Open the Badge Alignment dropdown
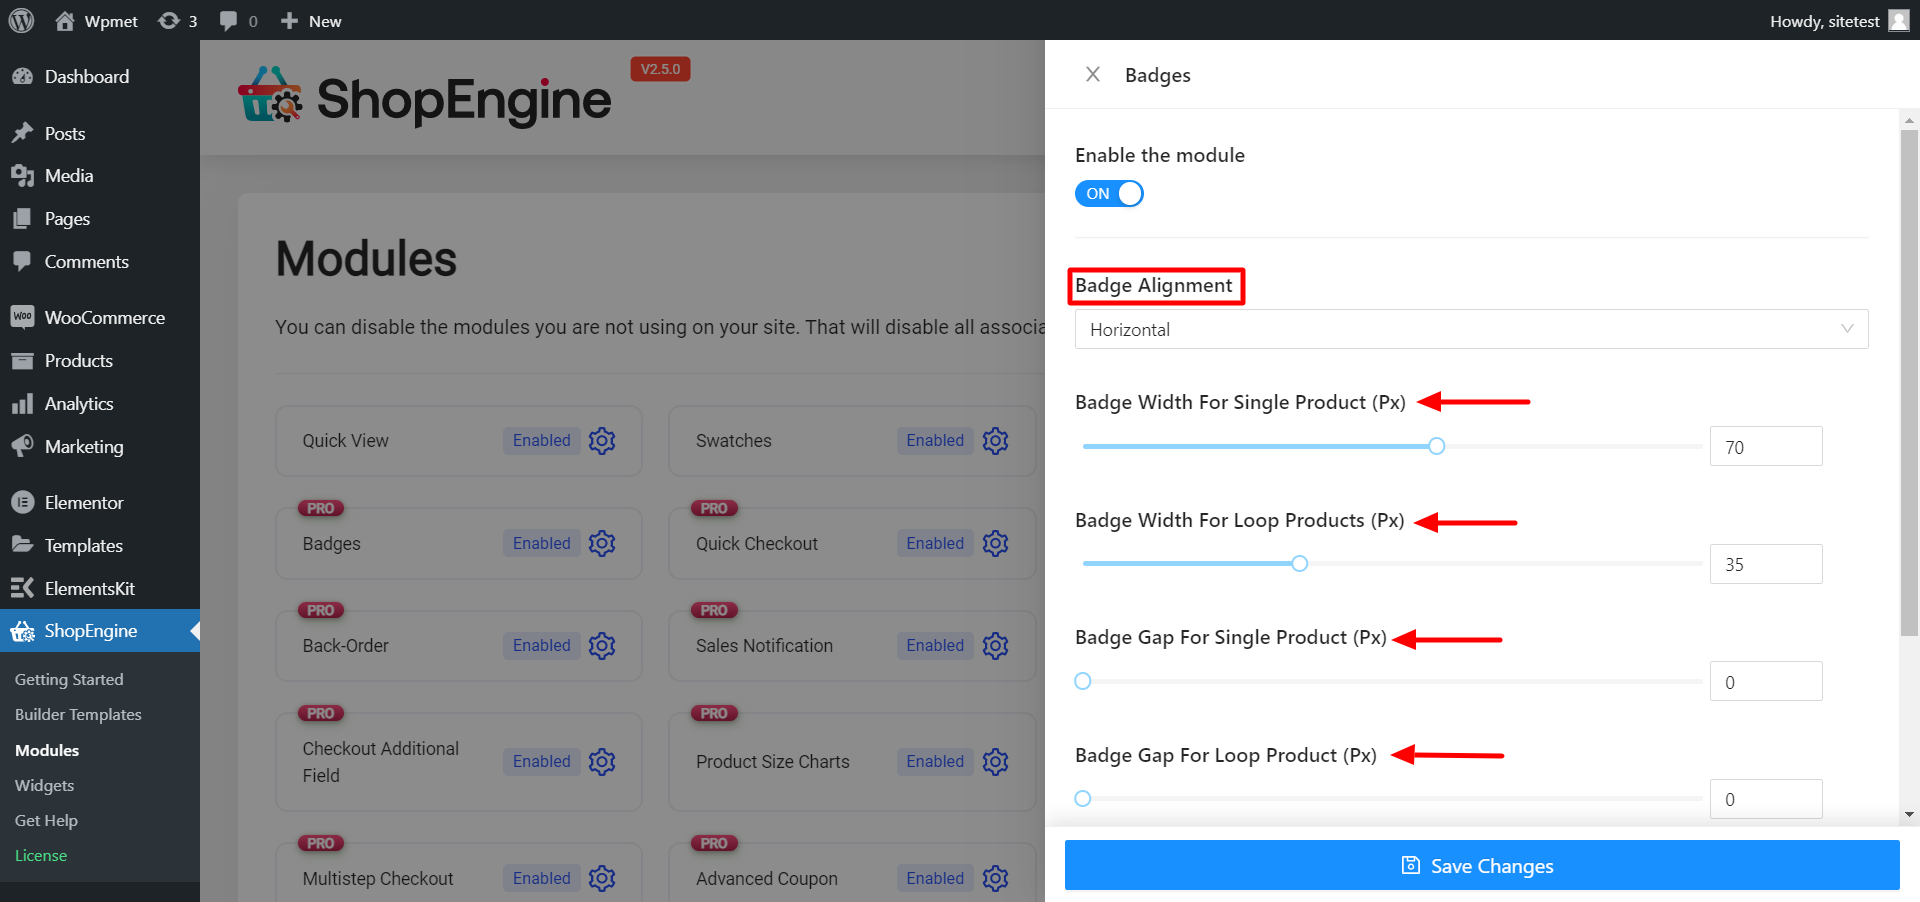Screen dimensions: 1920x902 (1470, 328)
